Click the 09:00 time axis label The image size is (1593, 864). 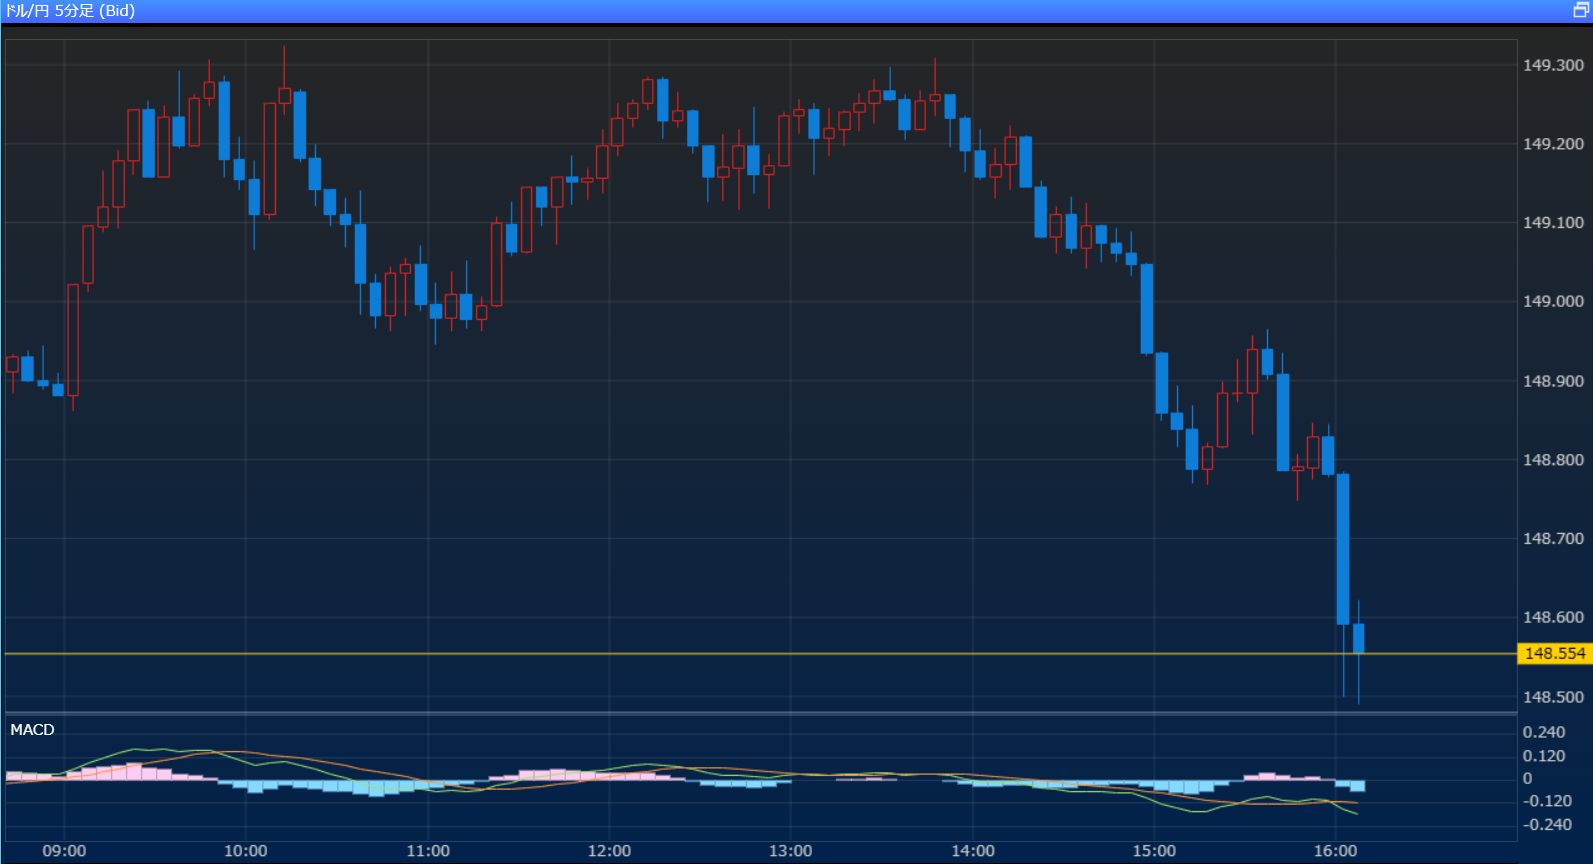click(64, 851)
